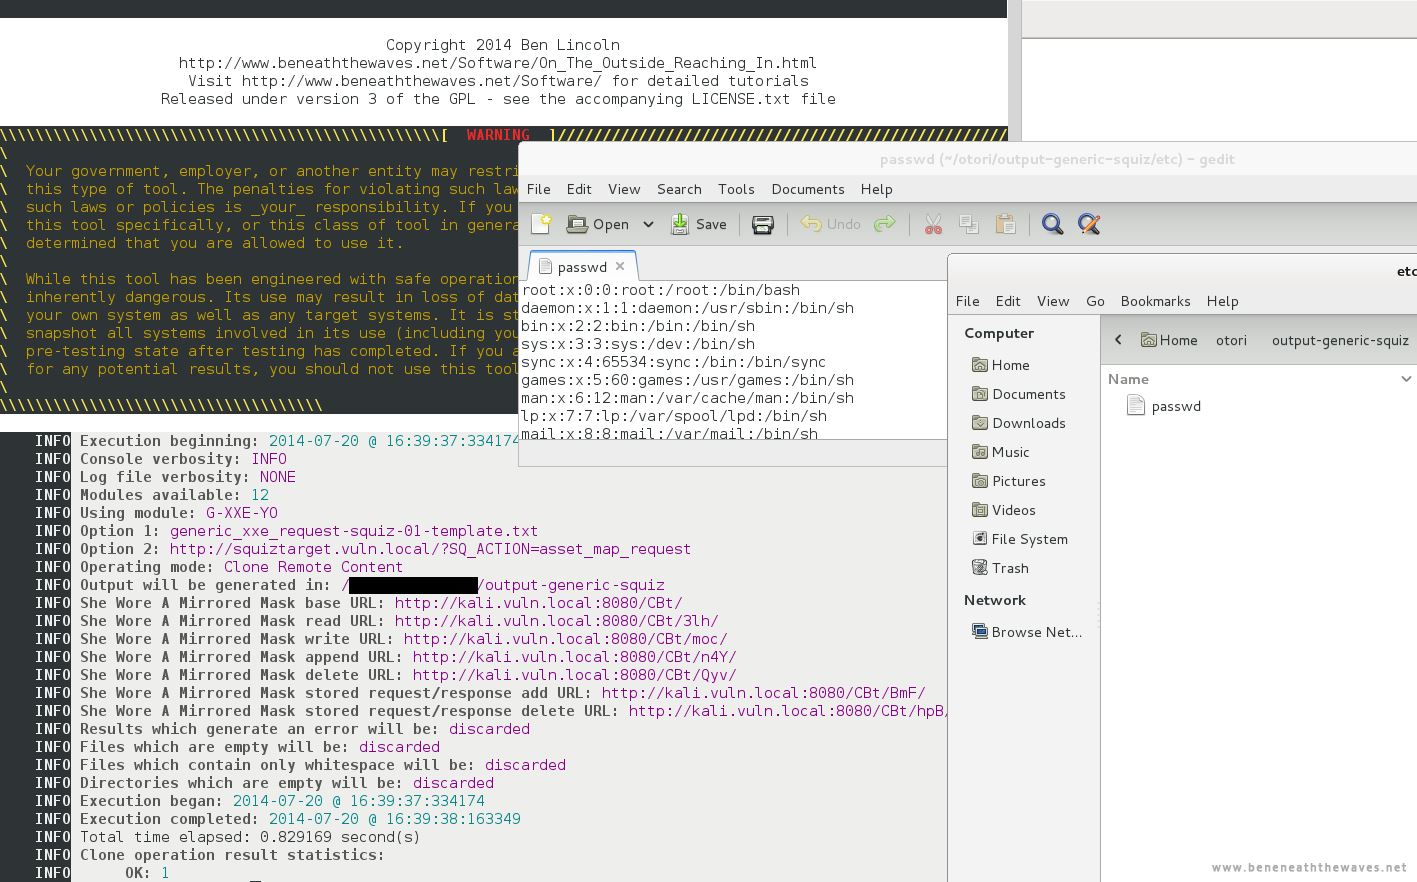Click the Cut scissors icon in gedit
1417x882 pixels.
pyautogui.click(x=933, y=224)
